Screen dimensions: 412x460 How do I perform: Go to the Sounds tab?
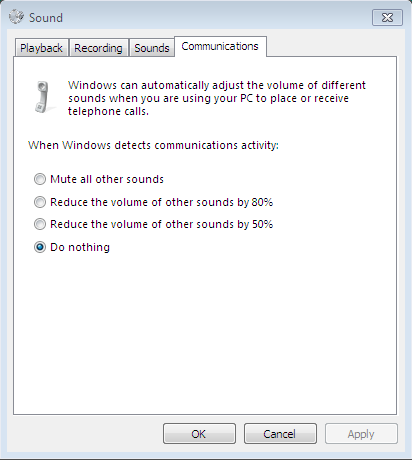click(152, 48)
